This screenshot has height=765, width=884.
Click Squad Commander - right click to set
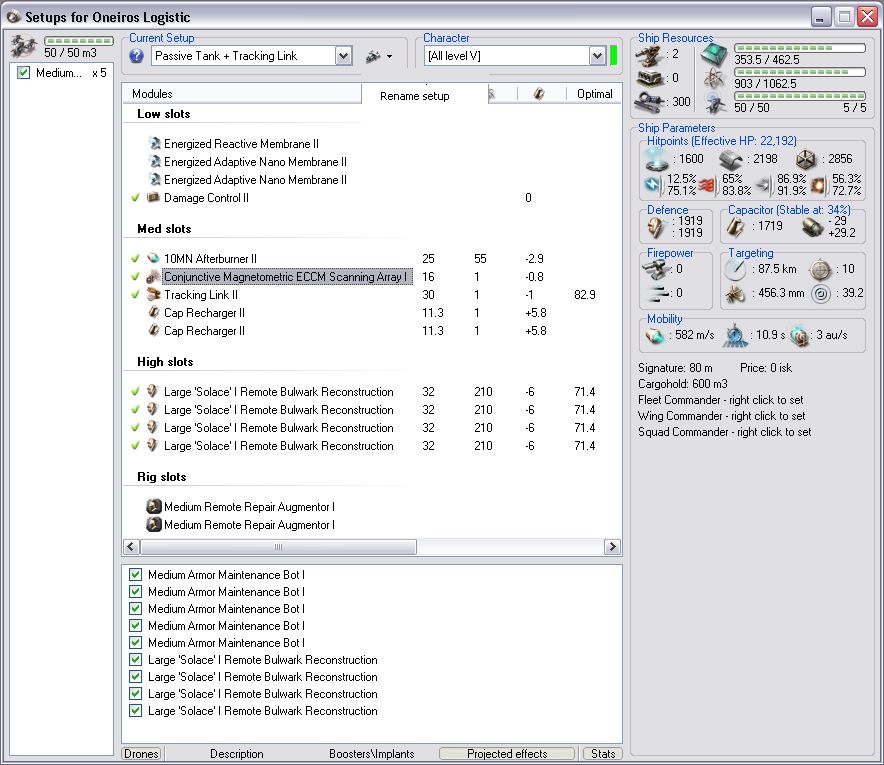pos(724,432)
